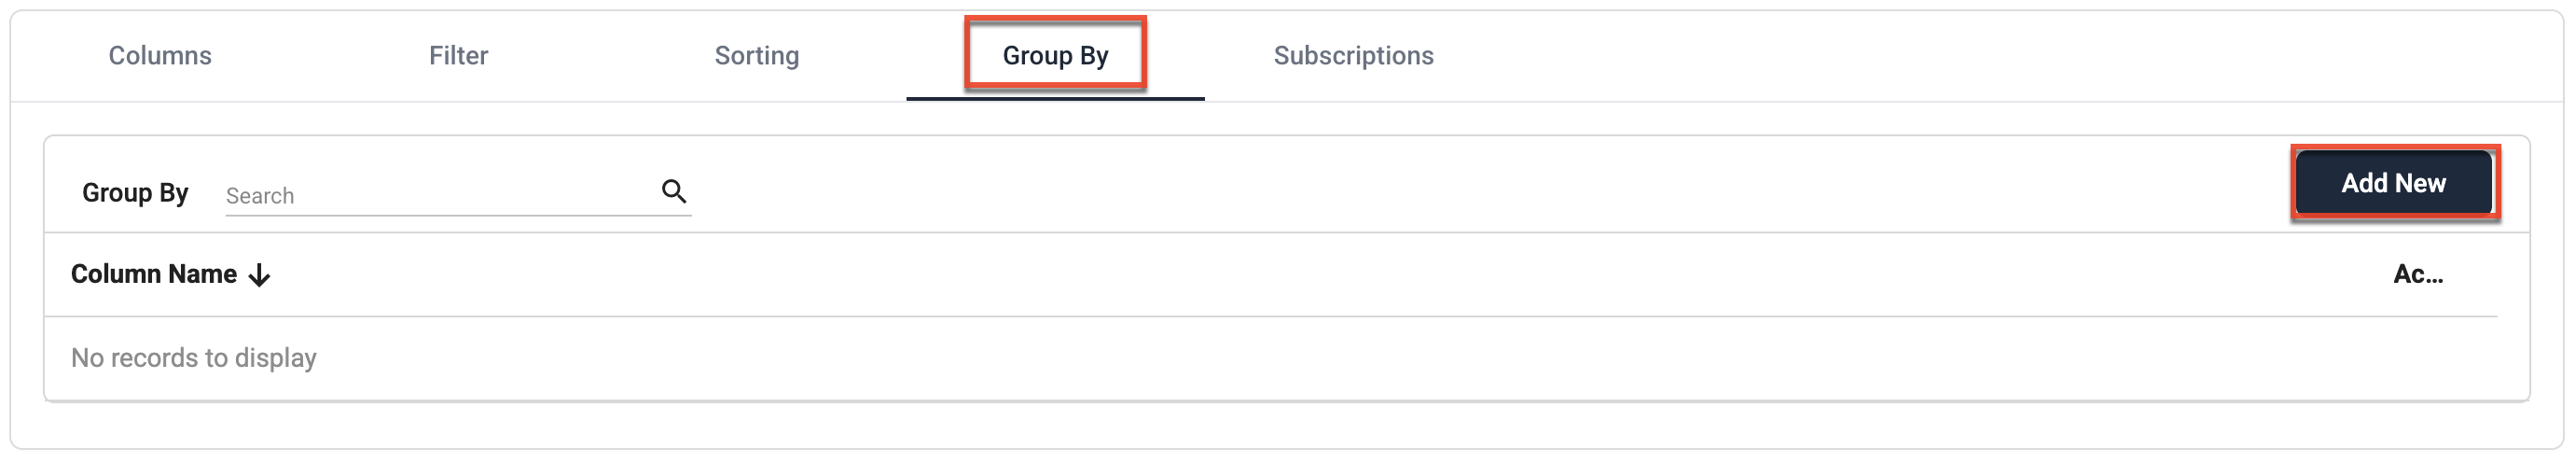Image resolution: width=2576 pixels, height=463 pixels.
Task: Click the Add New button
Action: click(2393, 183)
